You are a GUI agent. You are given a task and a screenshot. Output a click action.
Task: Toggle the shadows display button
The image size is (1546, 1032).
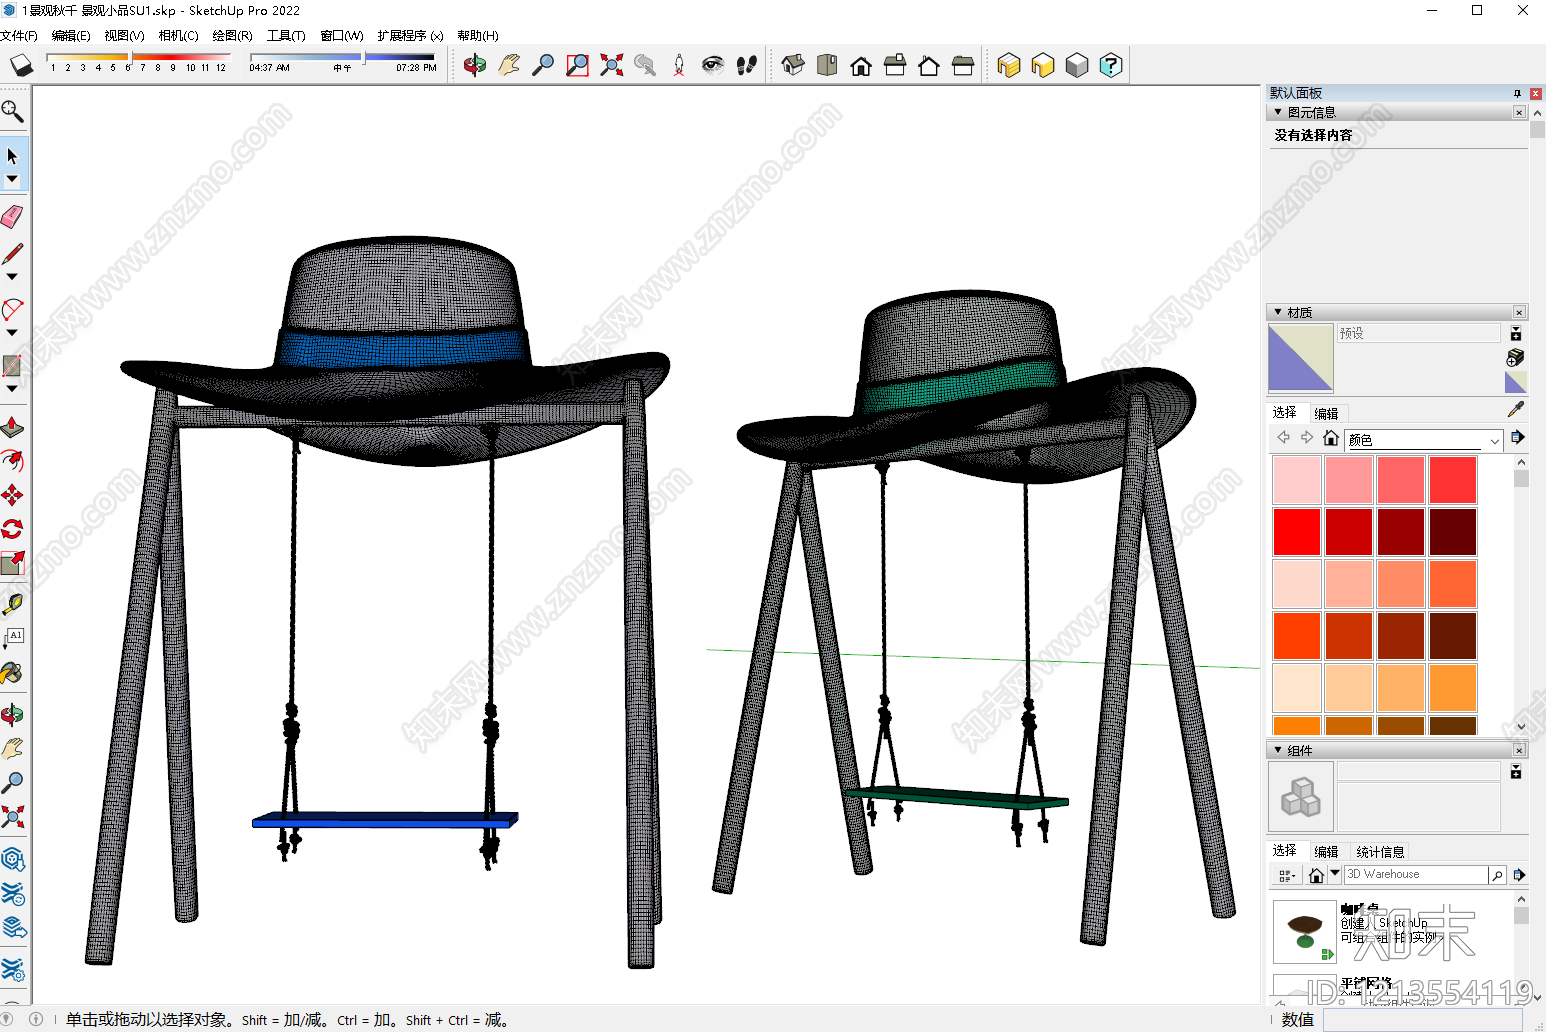(x=22, y=65)
